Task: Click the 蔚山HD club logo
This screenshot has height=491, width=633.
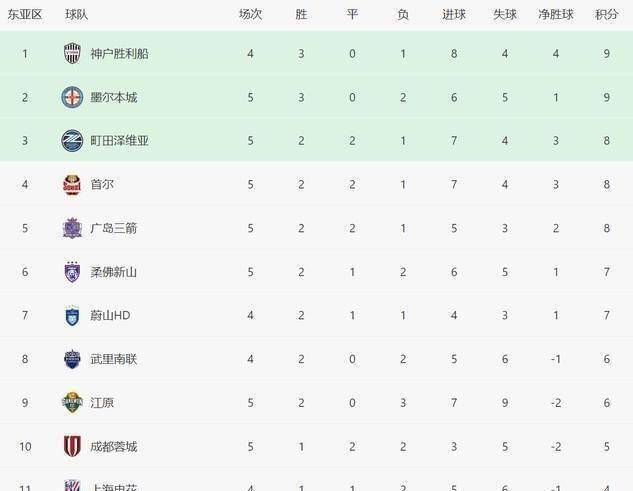Action: (72, 316)
